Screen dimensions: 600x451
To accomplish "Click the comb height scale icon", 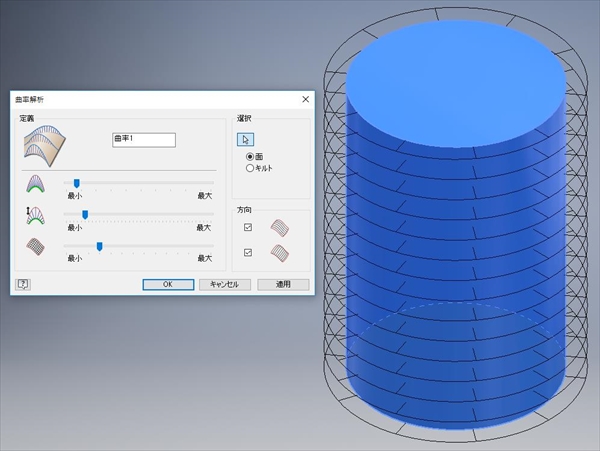I will point(35,215).
